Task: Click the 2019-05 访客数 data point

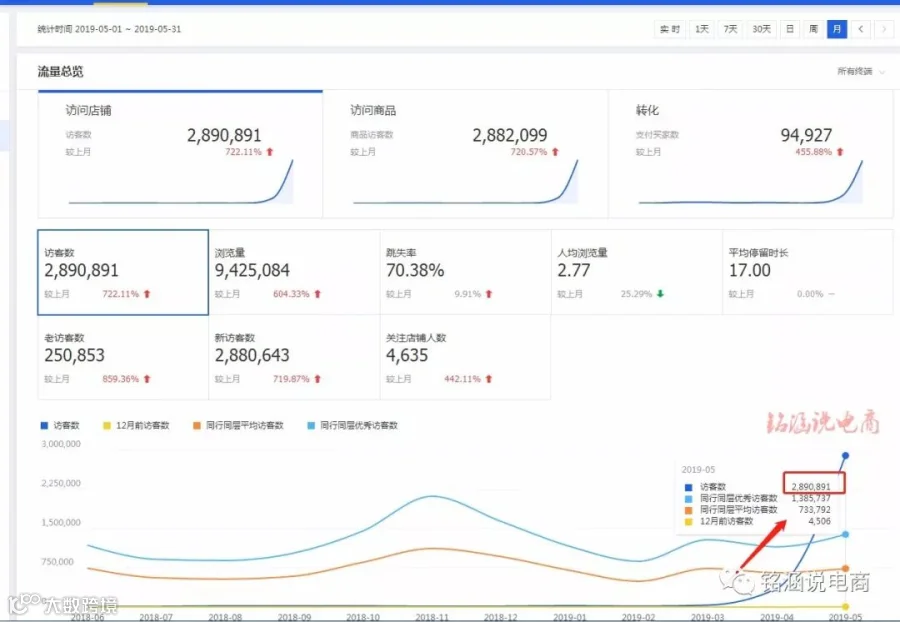Action: click(845, 456)
